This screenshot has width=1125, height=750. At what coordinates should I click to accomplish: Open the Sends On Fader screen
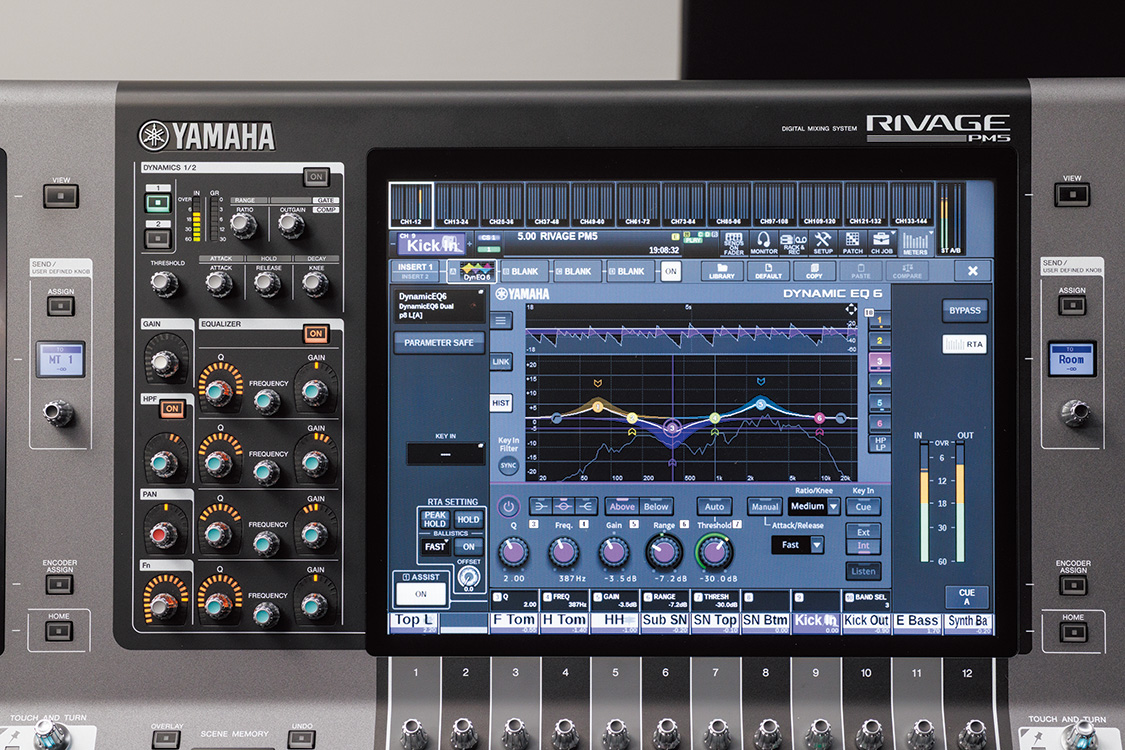733,243
